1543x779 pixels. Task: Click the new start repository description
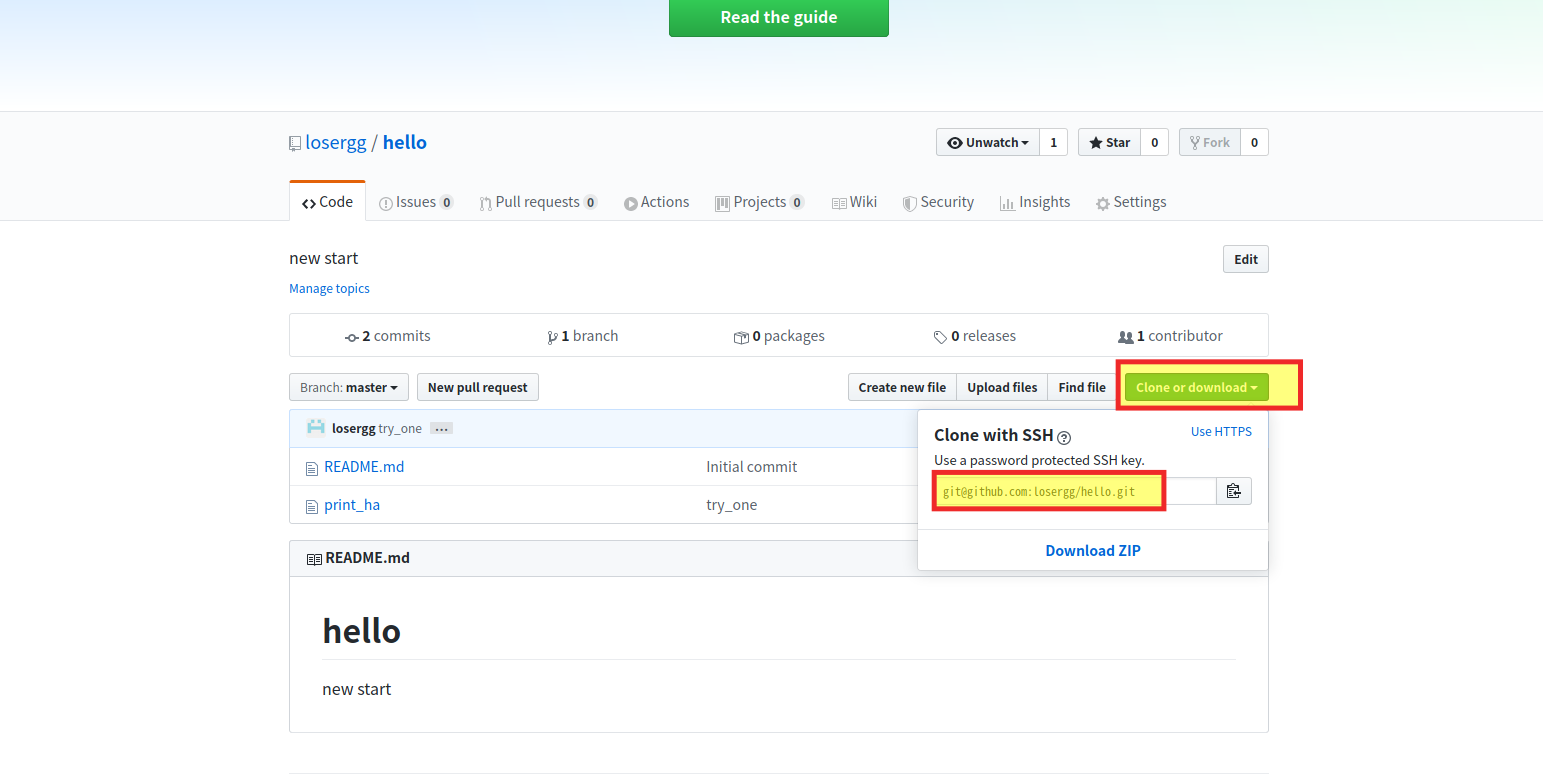click(324, 258)
